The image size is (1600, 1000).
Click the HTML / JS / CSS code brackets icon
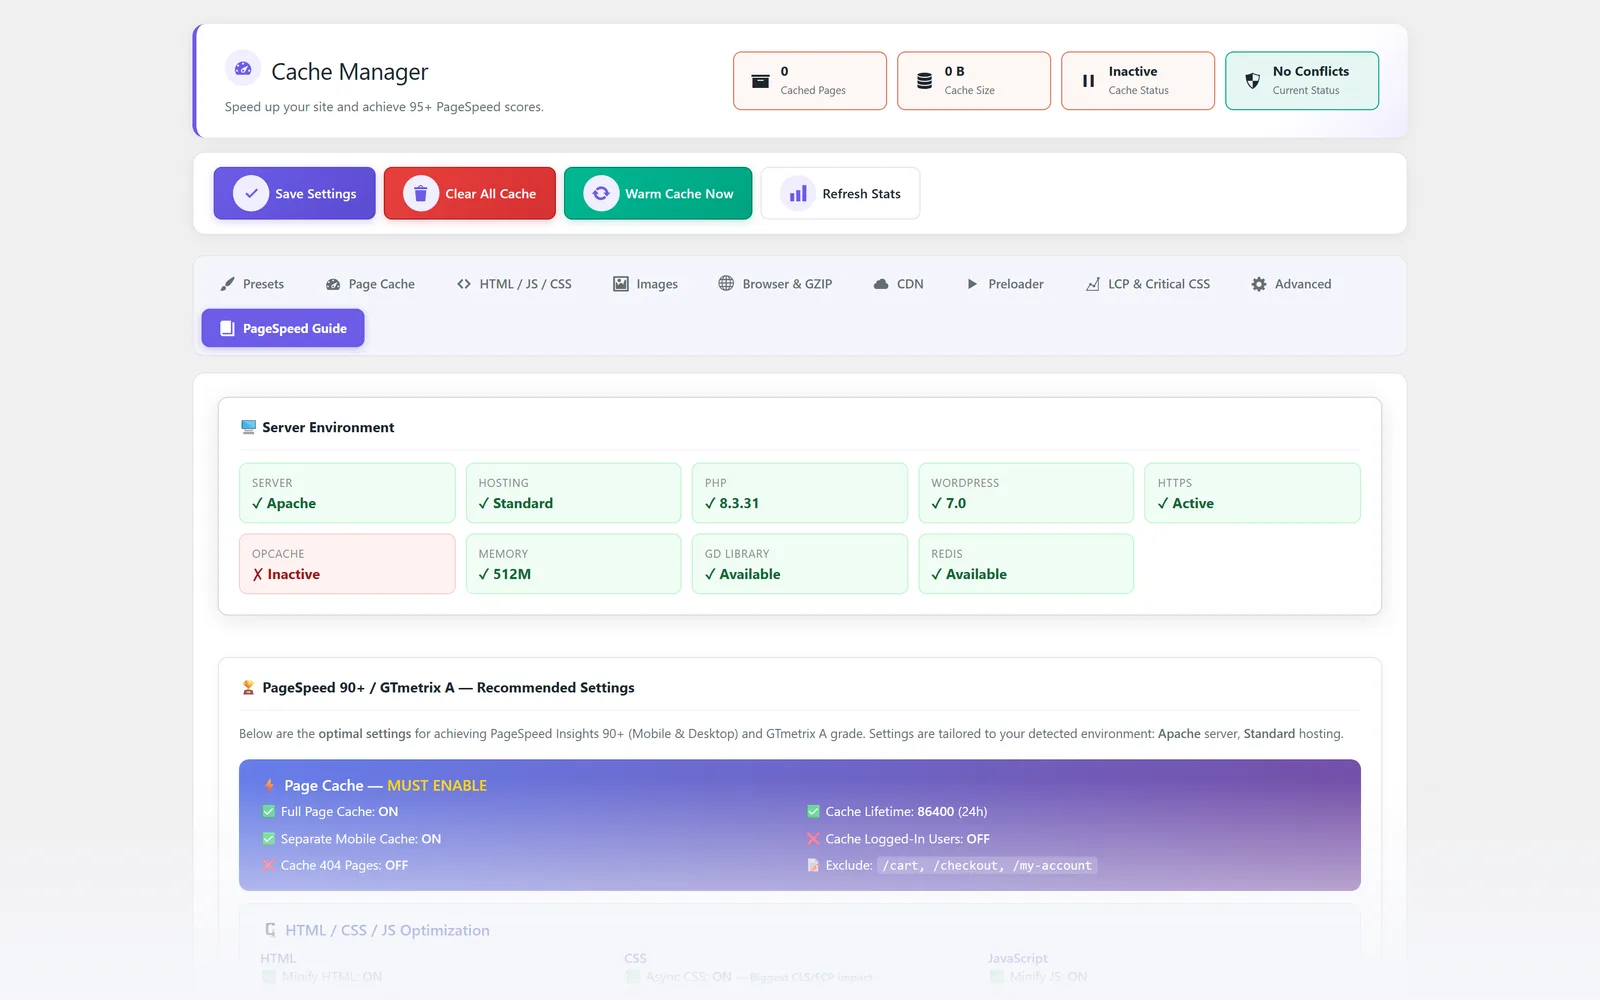pyautogui.click(x=464, y=284)
